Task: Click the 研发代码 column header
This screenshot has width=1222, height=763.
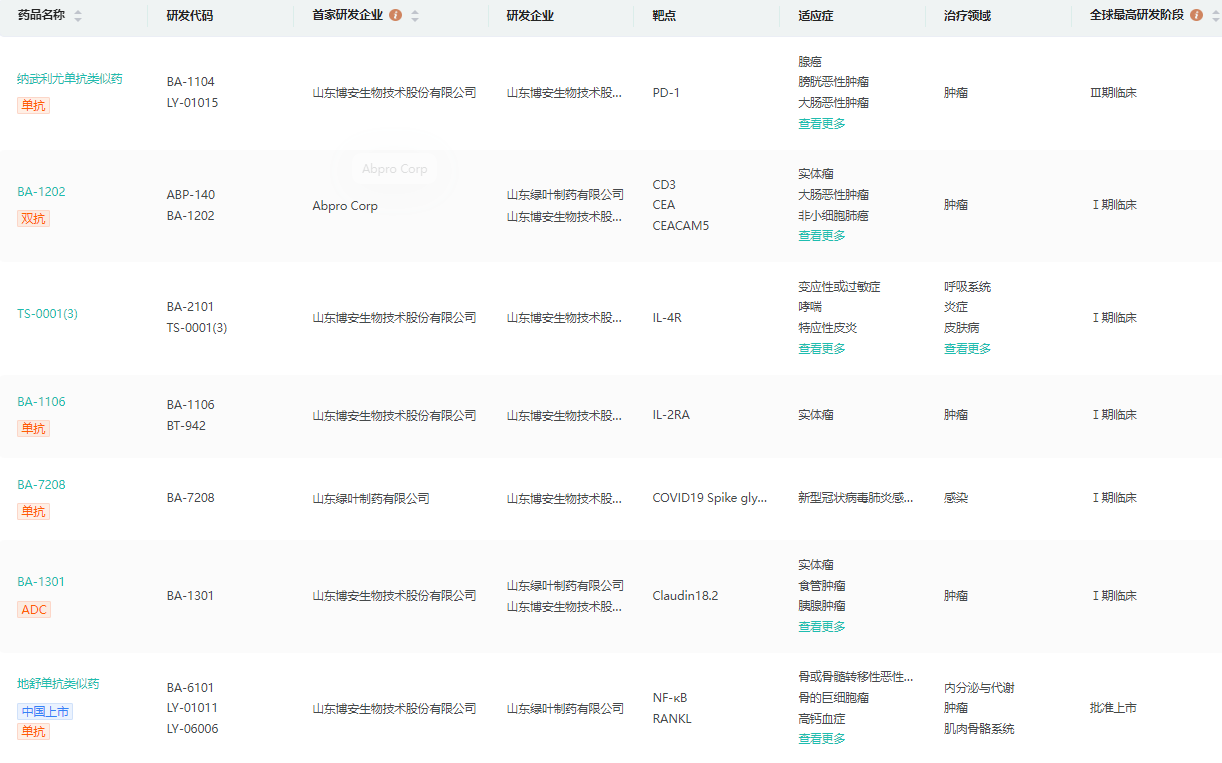Action: (190, 16)
